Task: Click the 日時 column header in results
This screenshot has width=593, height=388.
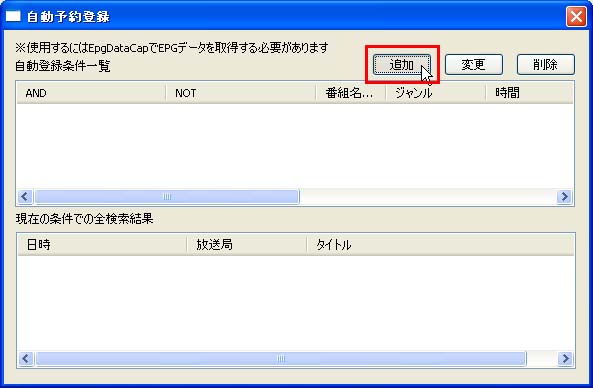Action: 102,245
